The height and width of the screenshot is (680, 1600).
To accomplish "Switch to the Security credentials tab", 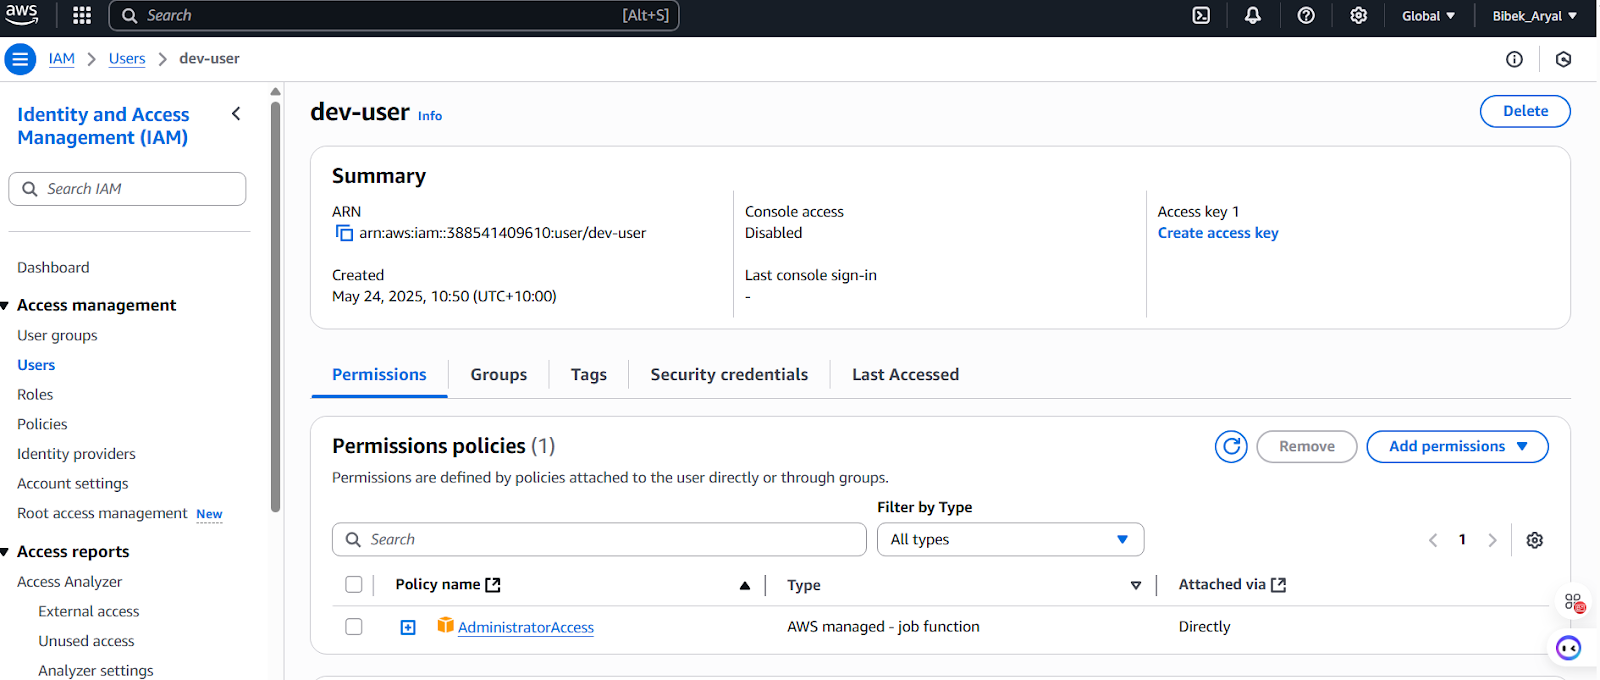I will pos(729,375).
